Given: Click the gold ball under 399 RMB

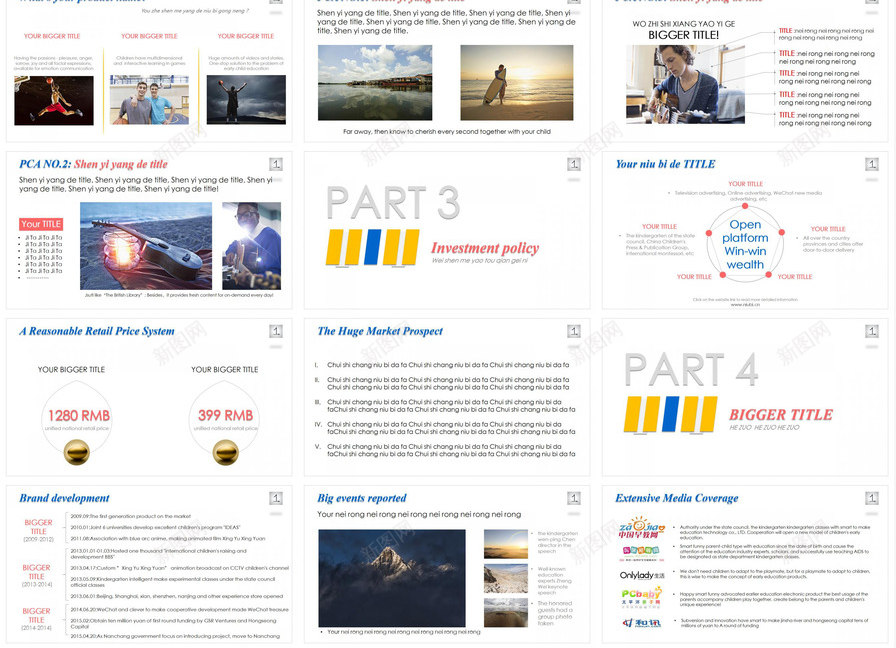Looking at the screenshot, I should point(226,453).
